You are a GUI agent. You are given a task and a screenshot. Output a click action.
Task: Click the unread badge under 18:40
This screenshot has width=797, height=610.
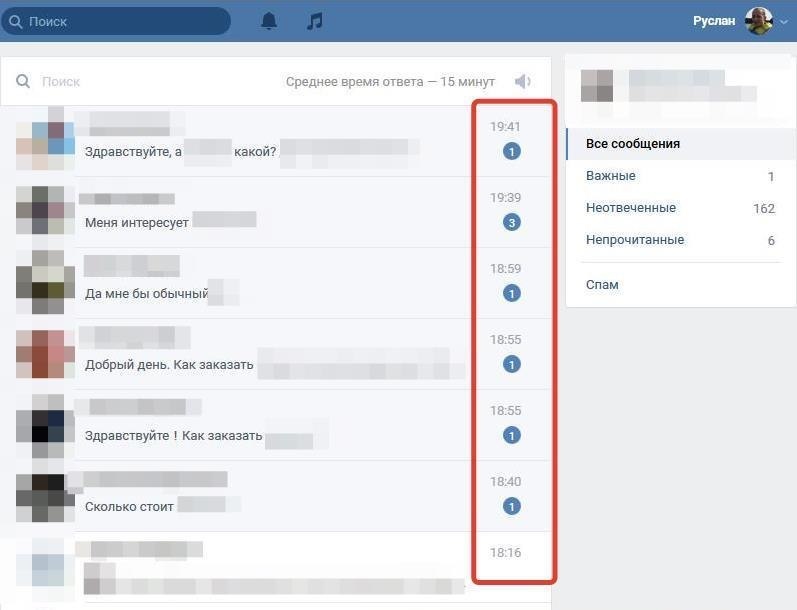511,506
